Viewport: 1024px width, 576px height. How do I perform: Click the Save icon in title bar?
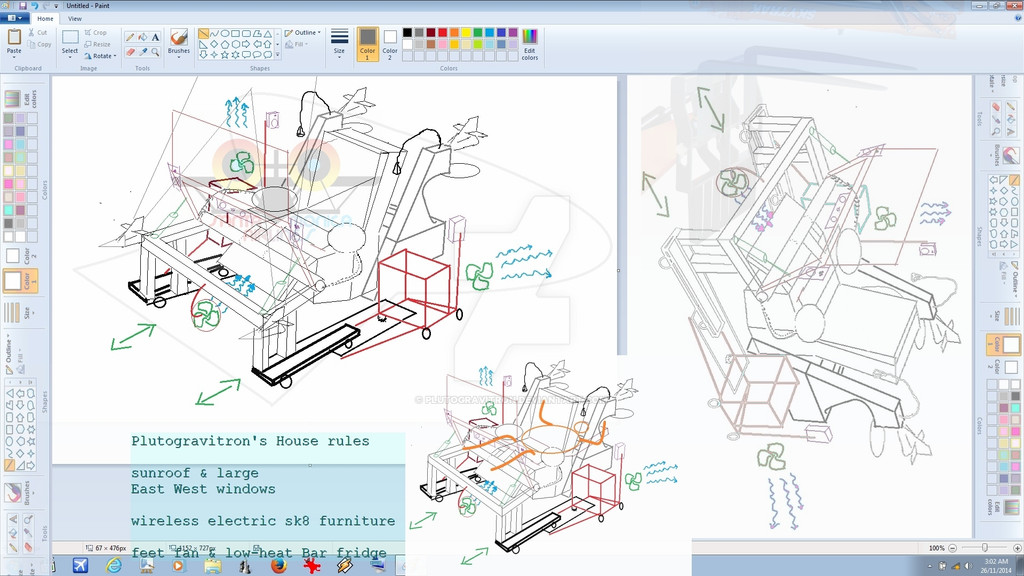23,6
